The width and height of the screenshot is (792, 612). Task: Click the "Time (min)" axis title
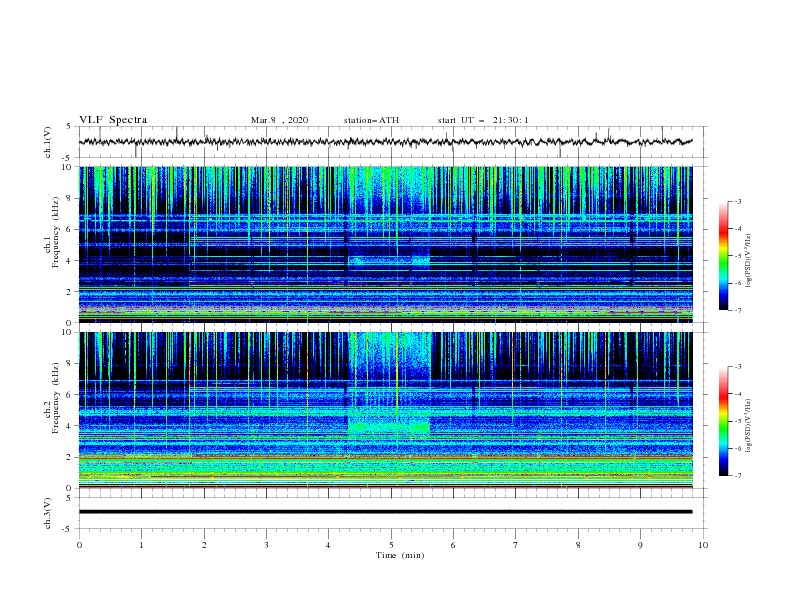click(400, 555)
